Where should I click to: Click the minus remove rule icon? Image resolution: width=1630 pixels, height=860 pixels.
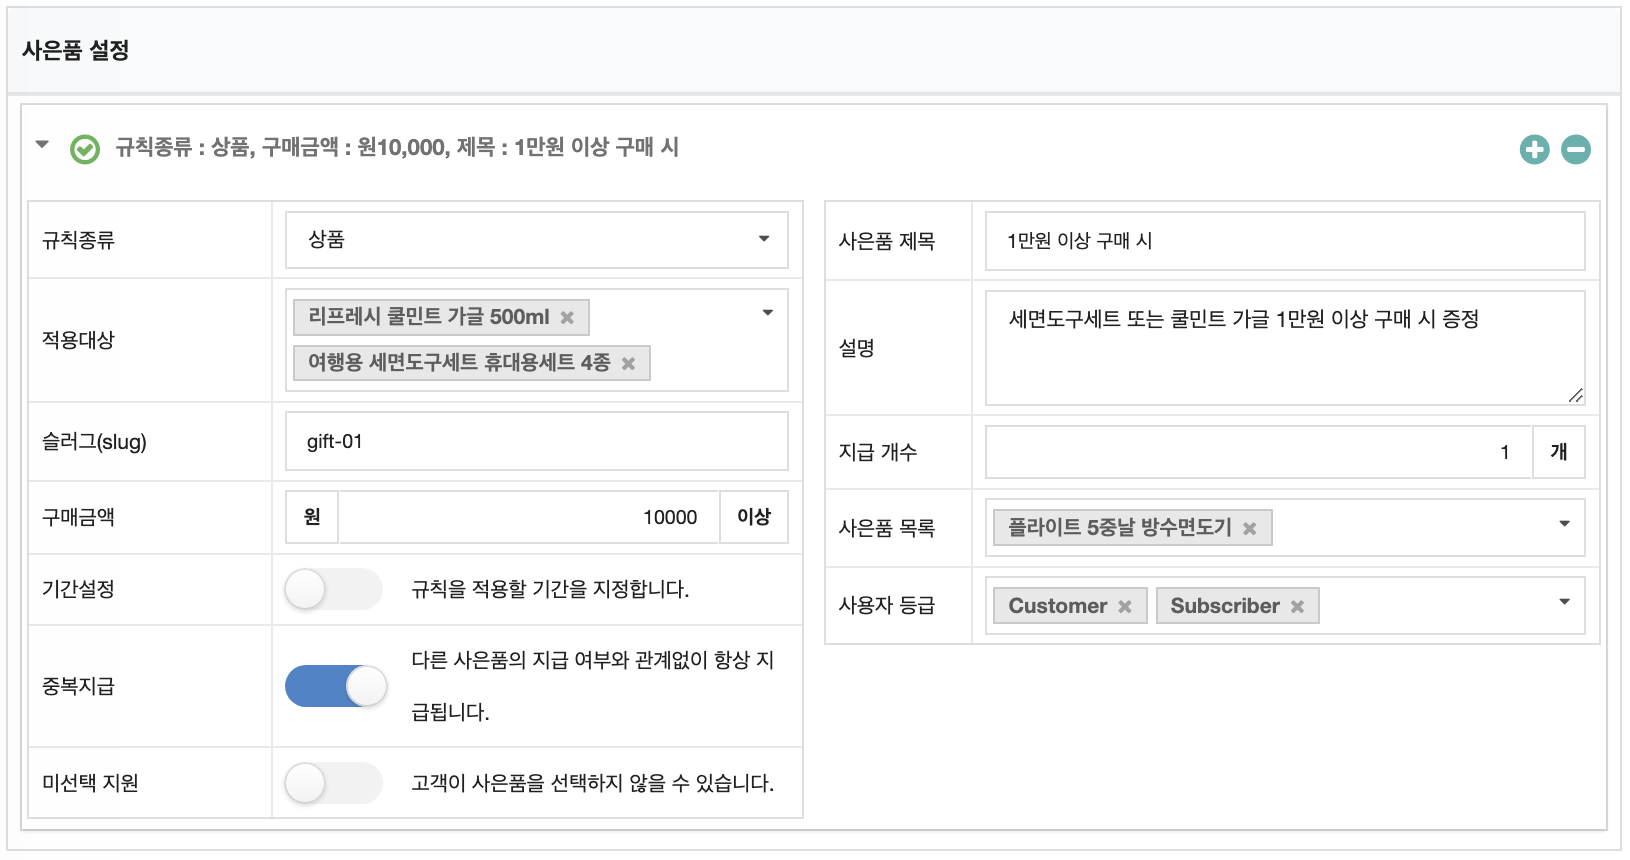tap(1576, 150)
